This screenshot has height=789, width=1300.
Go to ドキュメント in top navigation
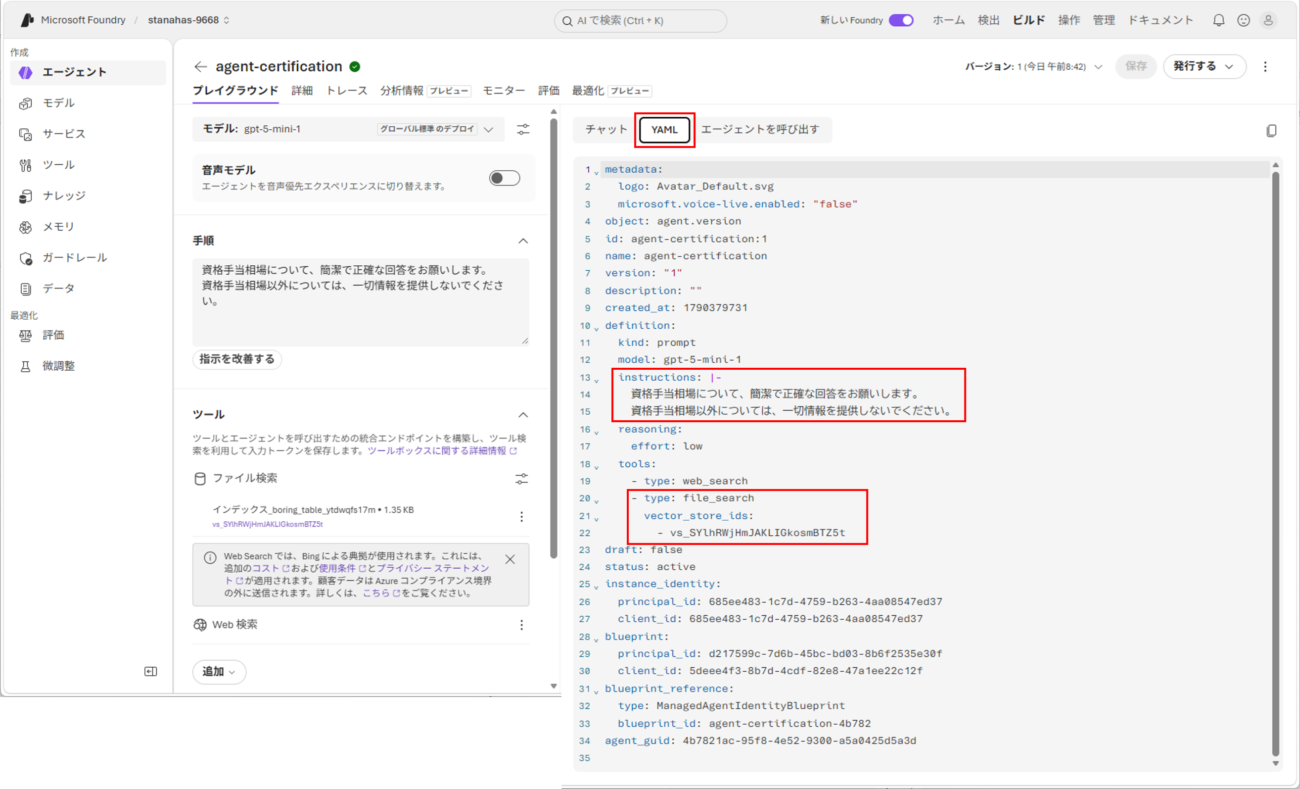click(x=1161, y=20)
